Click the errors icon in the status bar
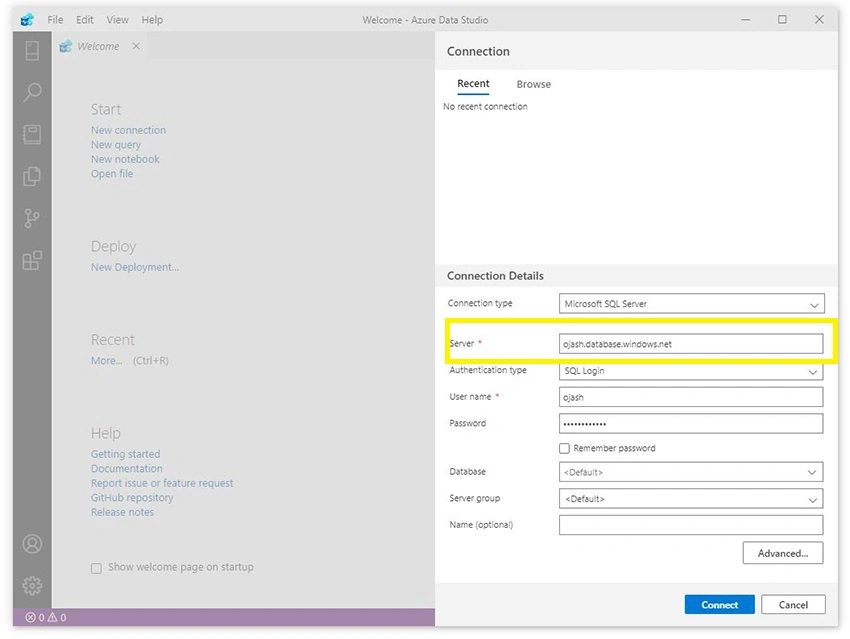This screenshot has width=850, height=639. (31, 617)
